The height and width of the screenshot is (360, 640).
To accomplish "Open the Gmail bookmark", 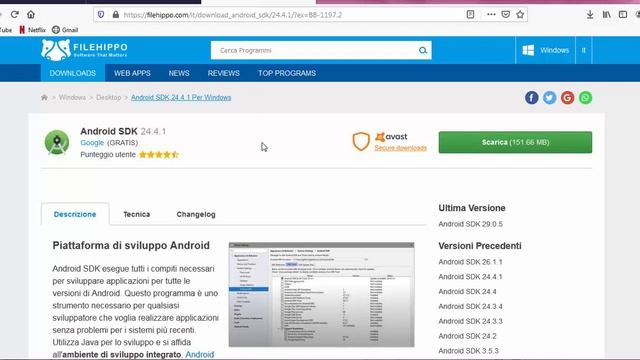I will (x=65, y=30).
